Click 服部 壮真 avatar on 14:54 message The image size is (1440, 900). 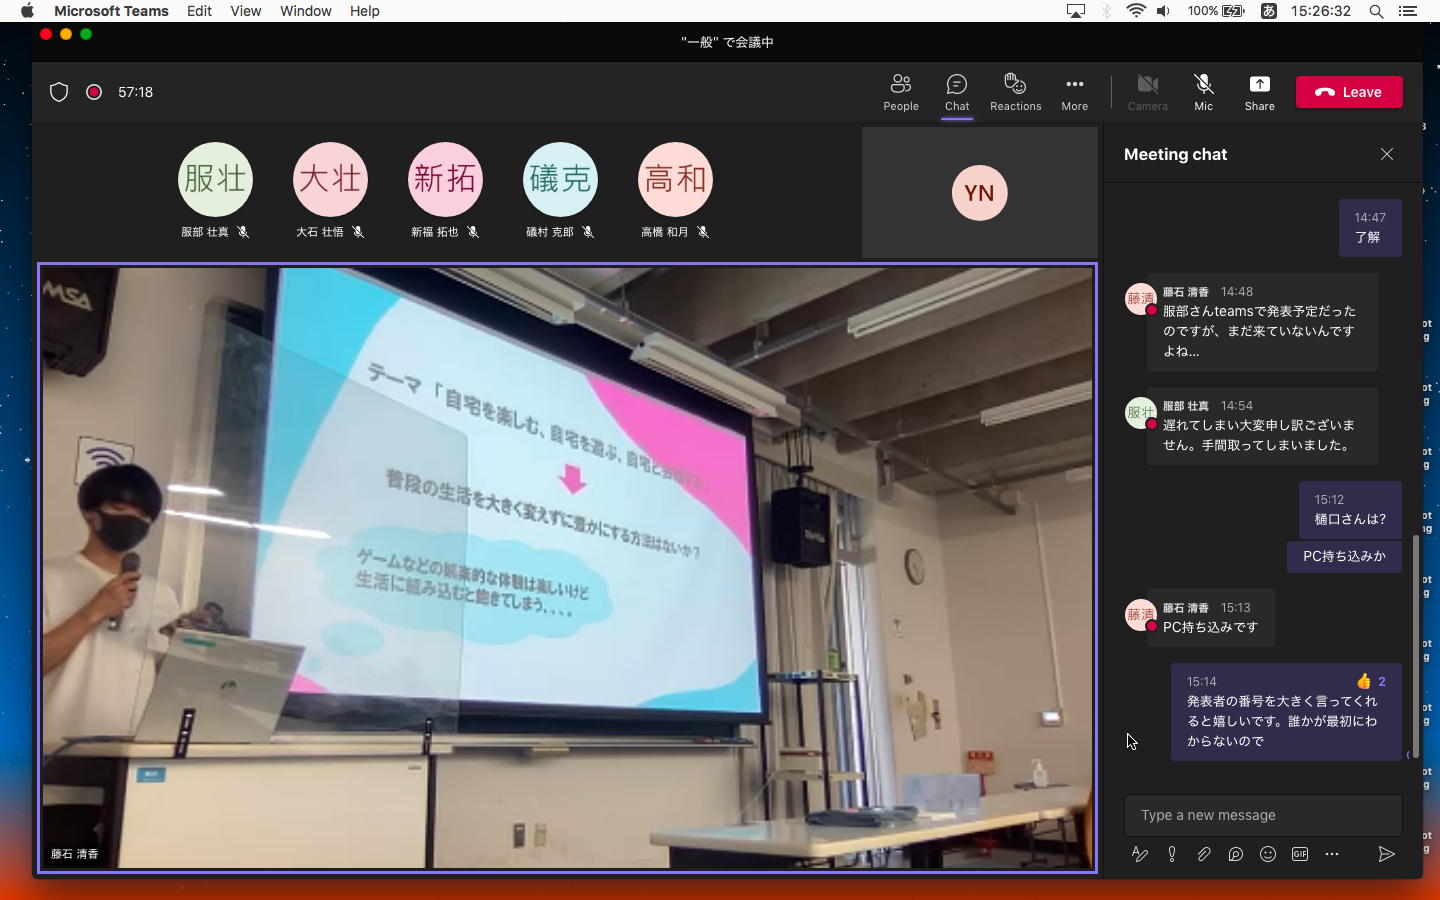tap(1141, 413)
